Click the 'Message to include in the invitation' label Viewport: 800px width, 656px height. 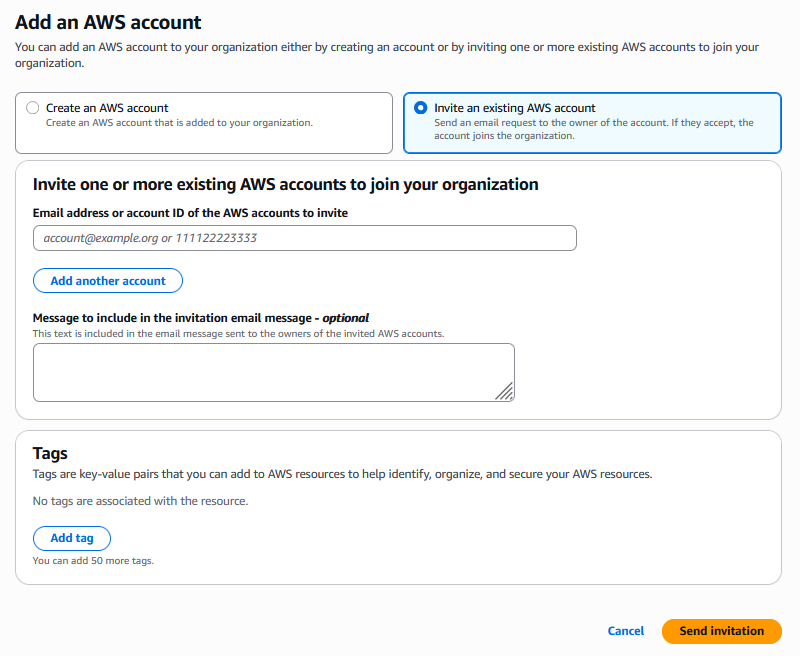point(201,318)
